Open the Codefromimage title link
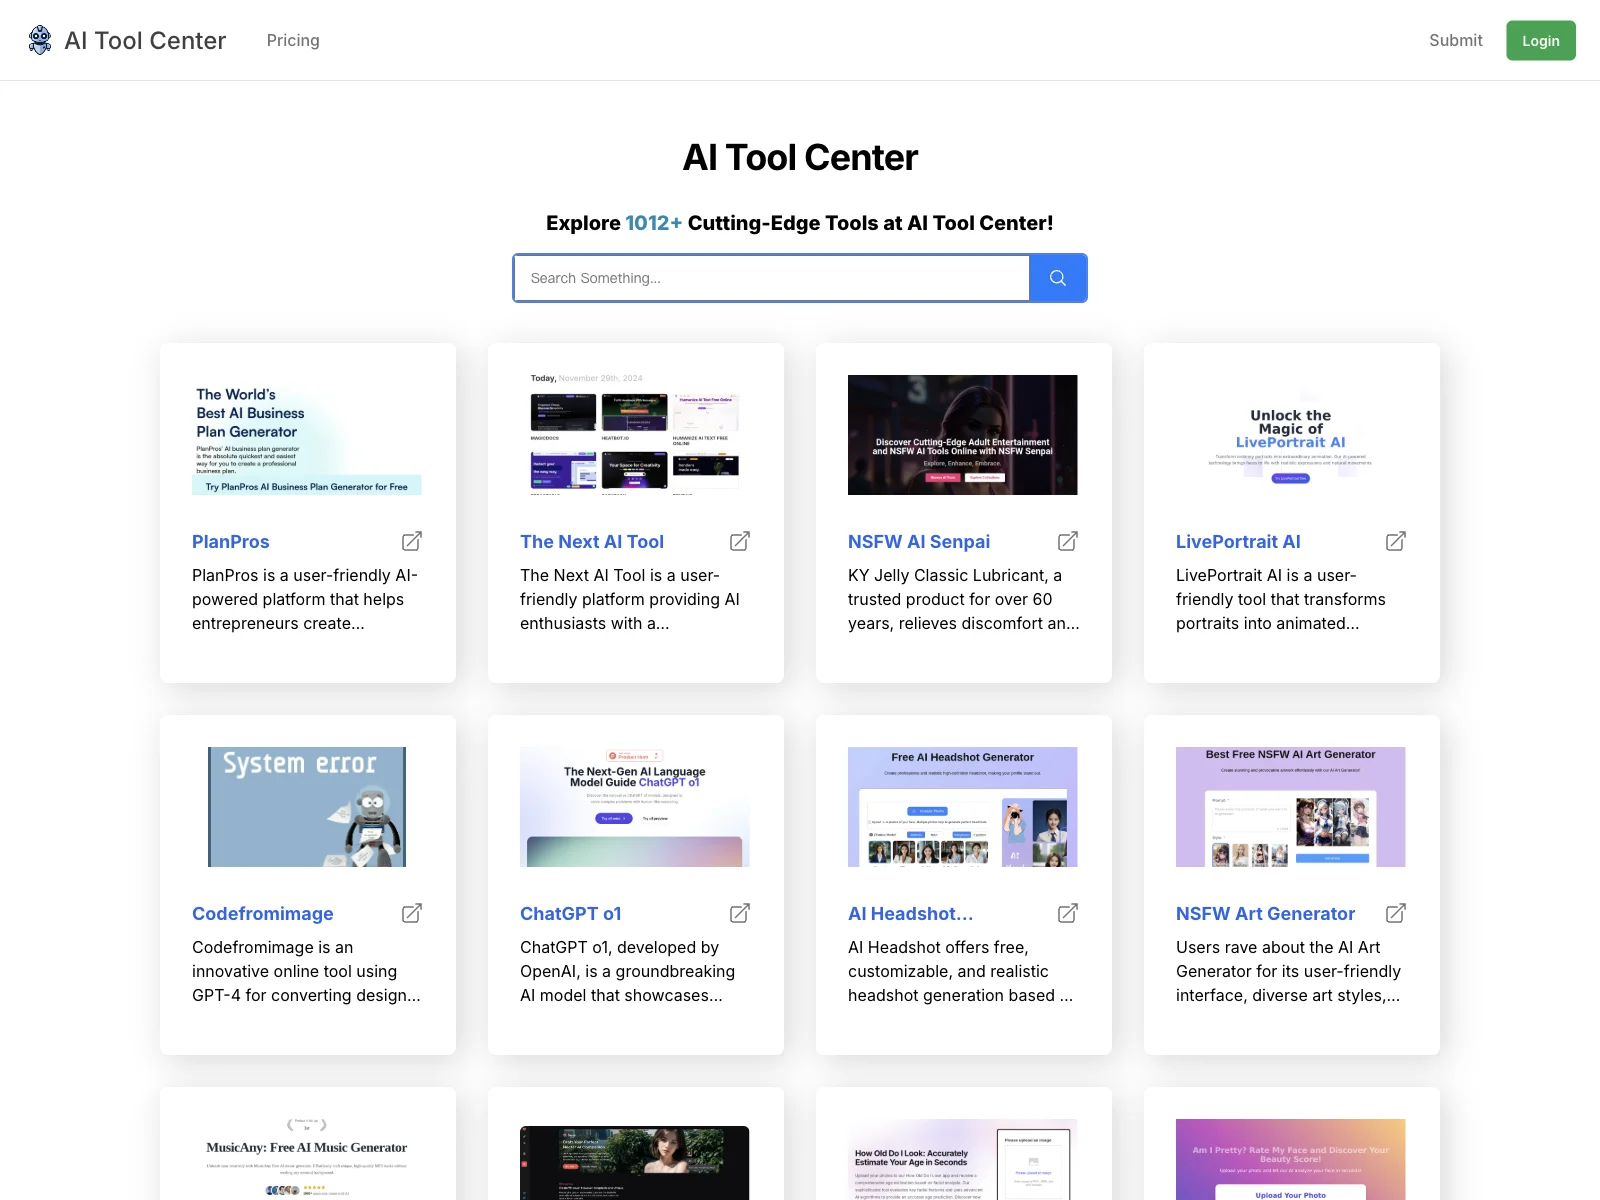Viewport: 1600px width, 1200px height. 263,913
